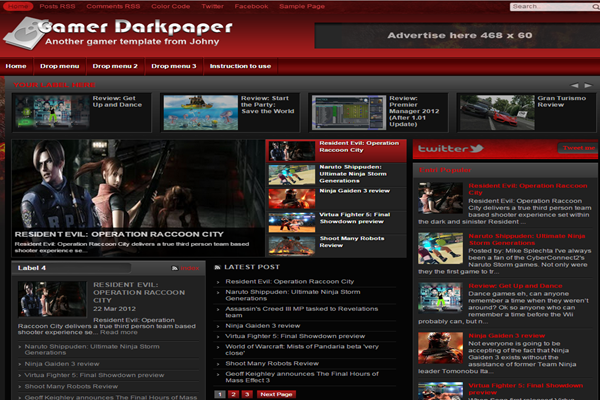Expand Drop menu
The width and height of the screenshot is (600, 400).
(x=60, y=66)
